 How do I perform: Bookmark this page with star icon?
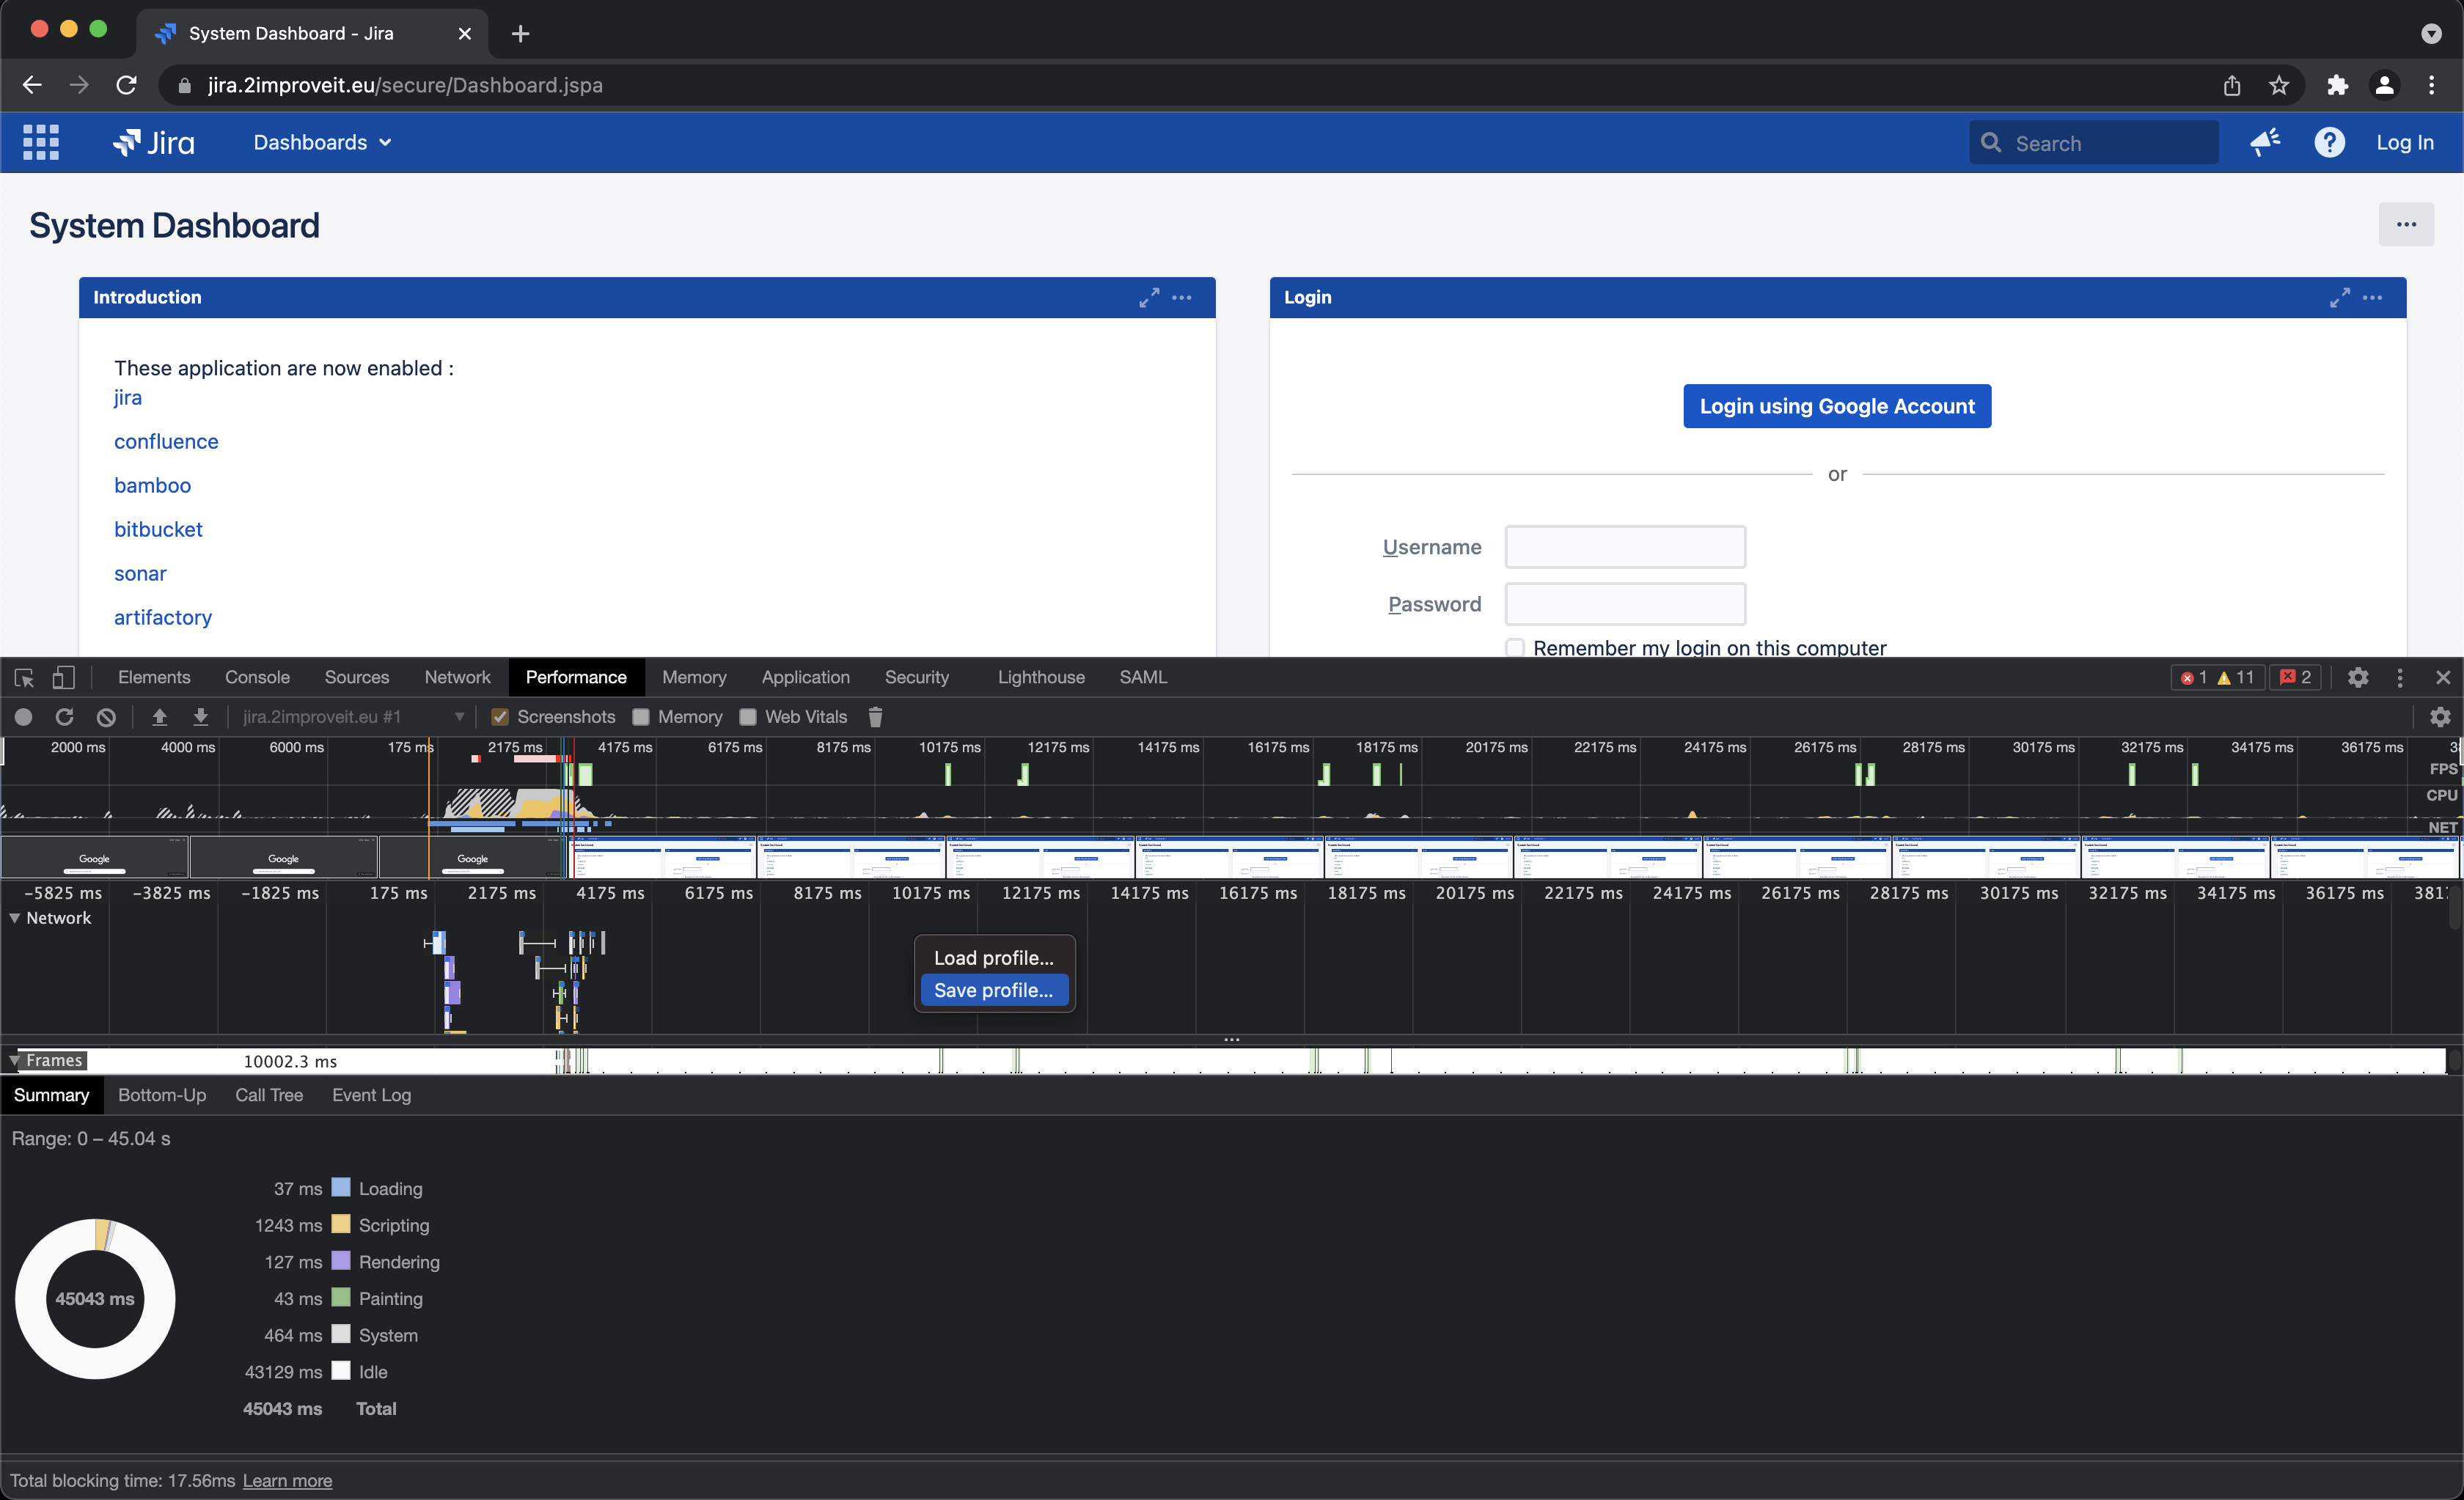point(2279,85)
